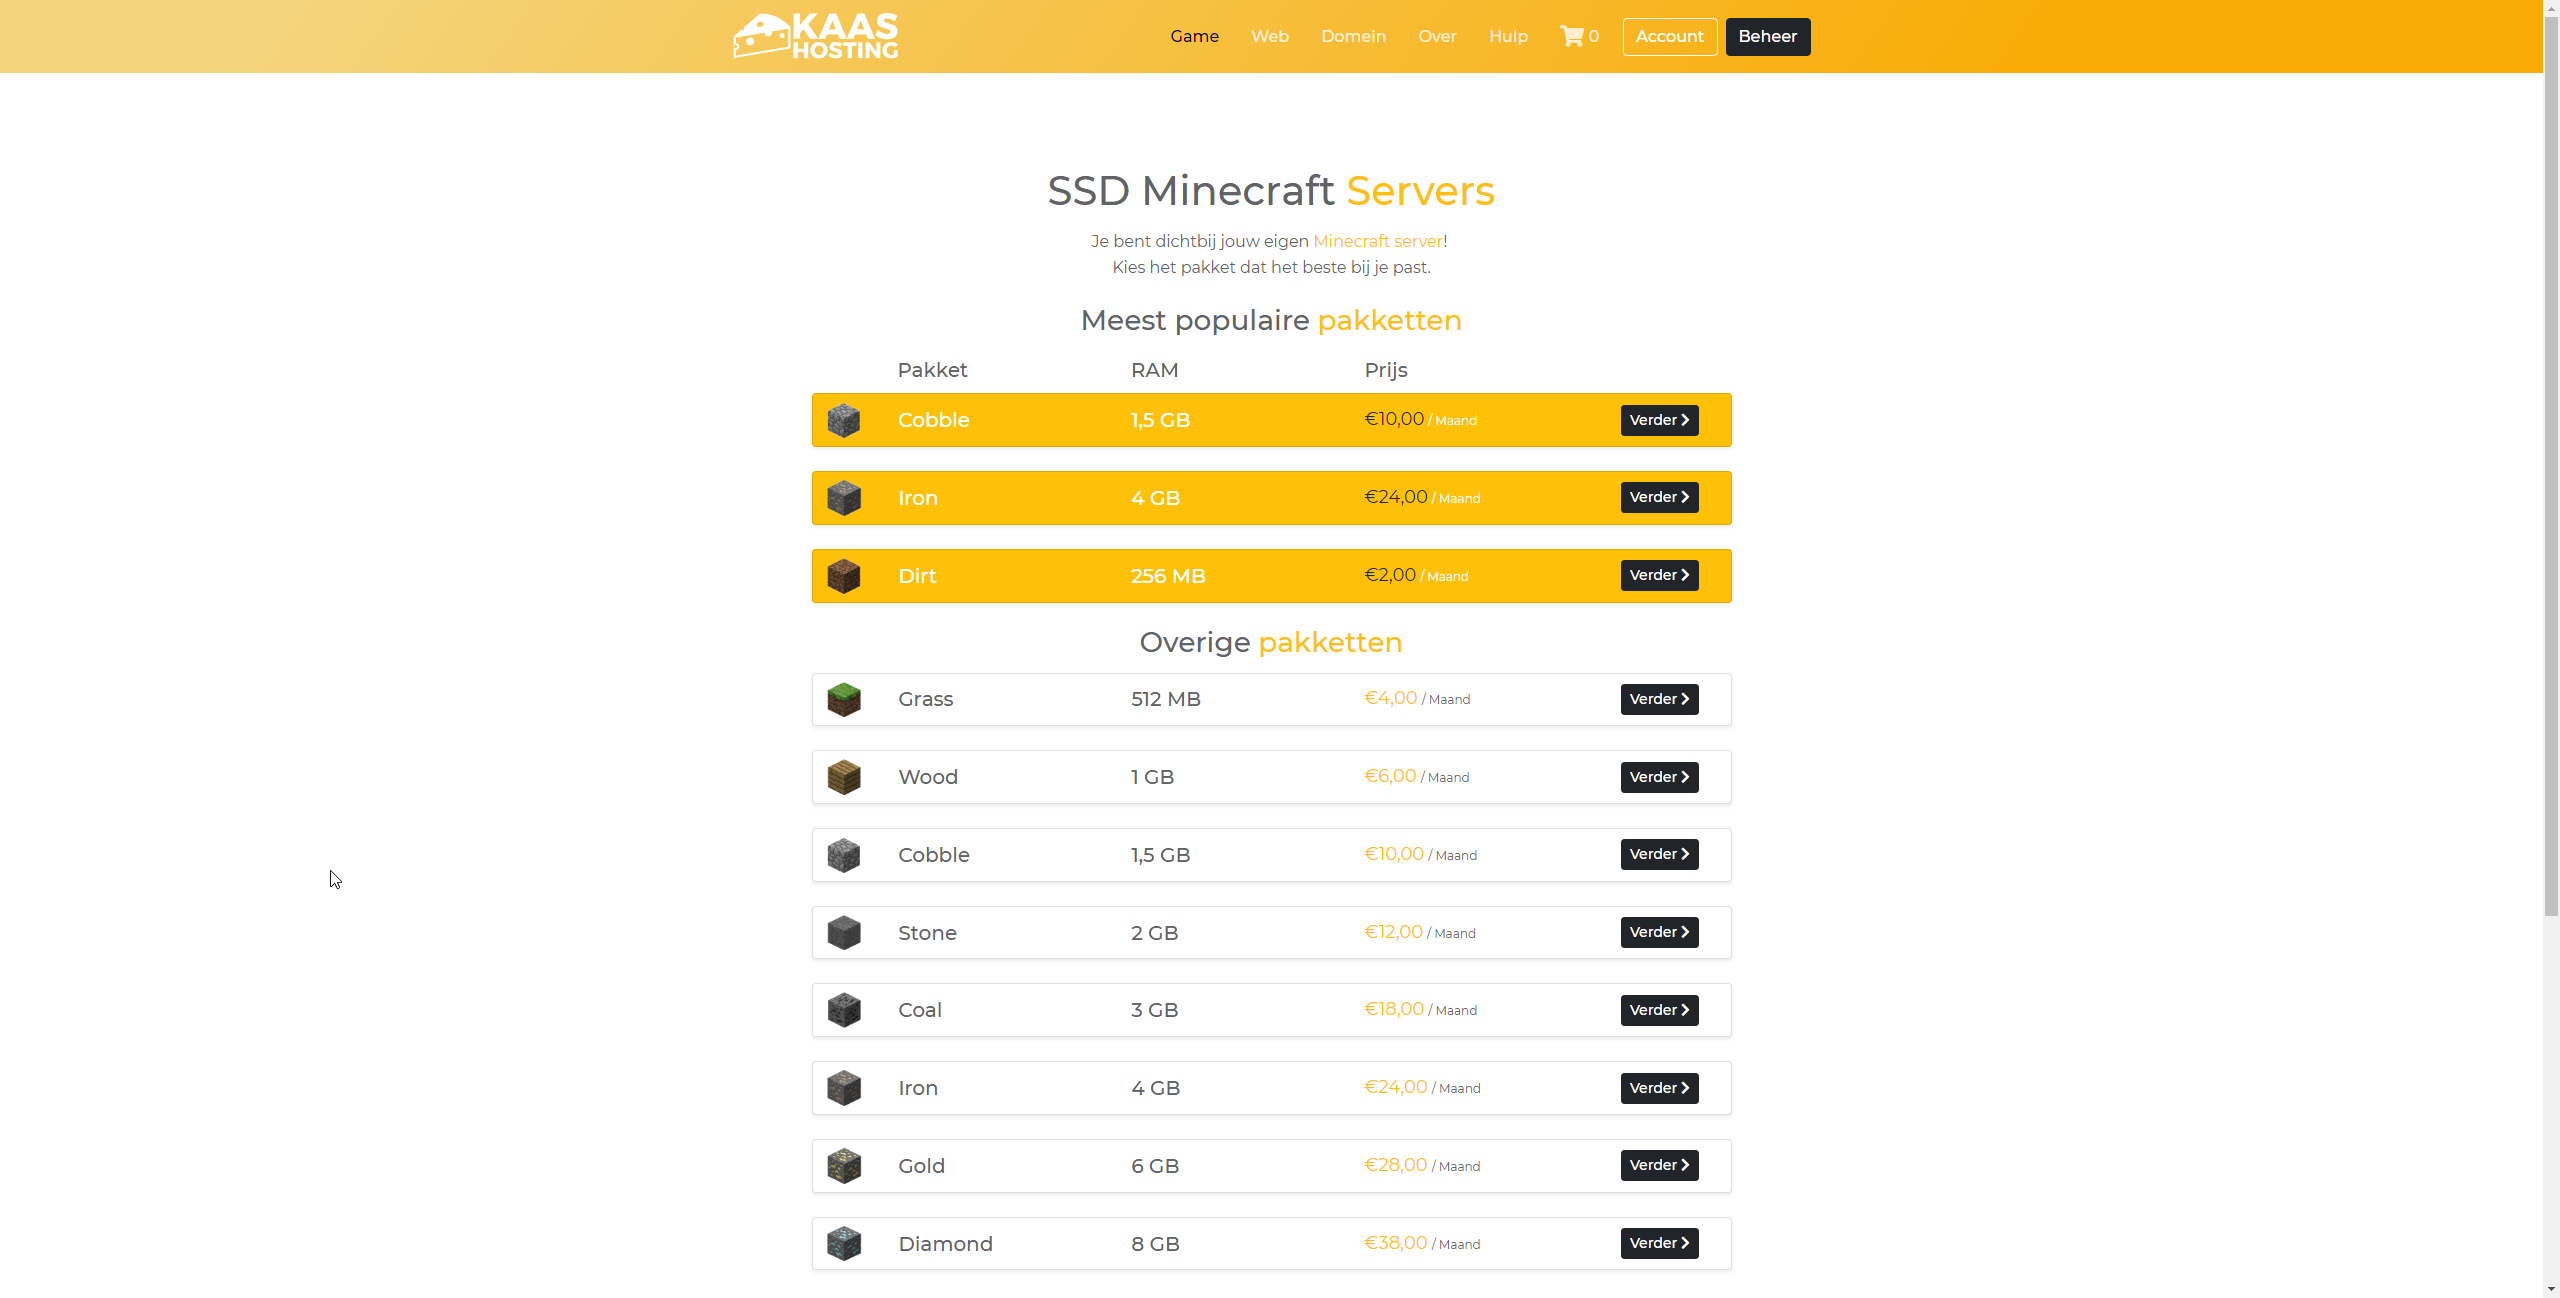Click the Dirt block icon
The image size is (2560, 1298).
[x=844, y=576]
